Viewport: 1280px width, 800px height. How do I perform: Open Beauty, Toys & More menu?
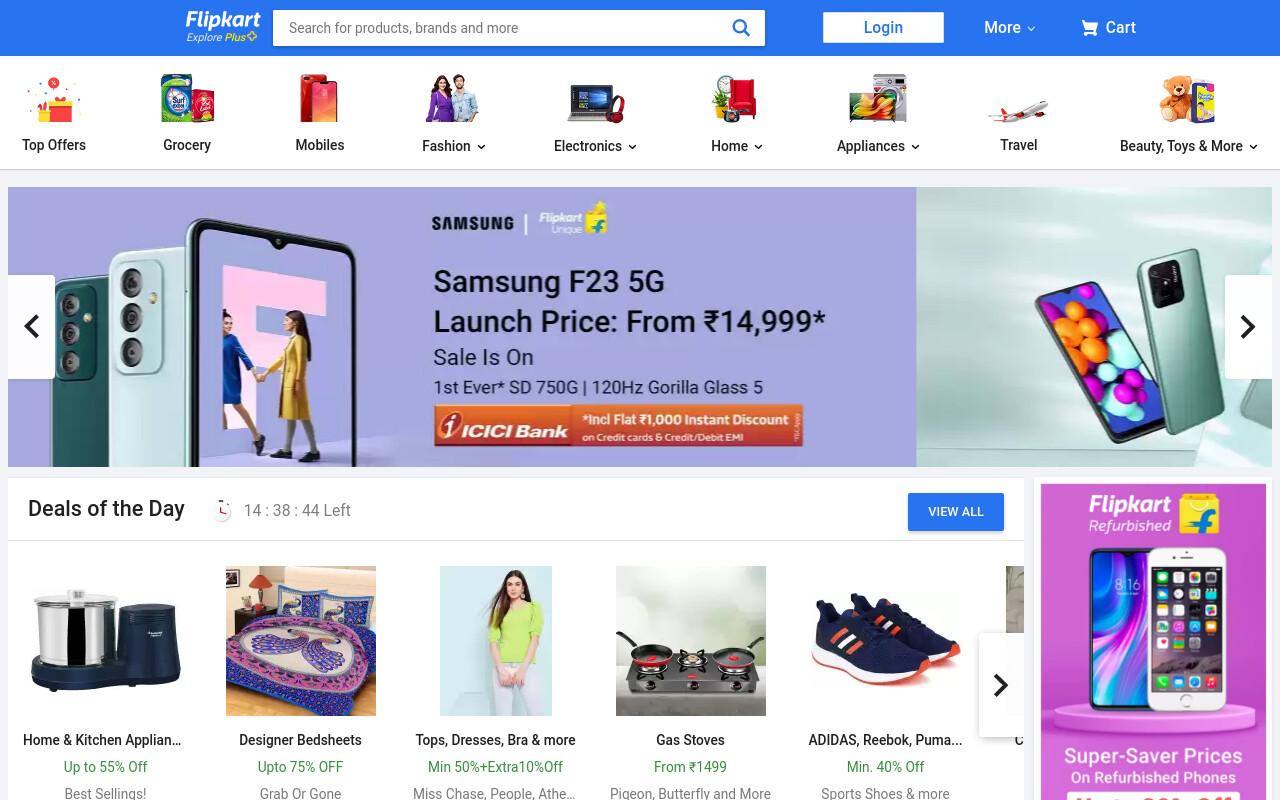pos(1189,146)
